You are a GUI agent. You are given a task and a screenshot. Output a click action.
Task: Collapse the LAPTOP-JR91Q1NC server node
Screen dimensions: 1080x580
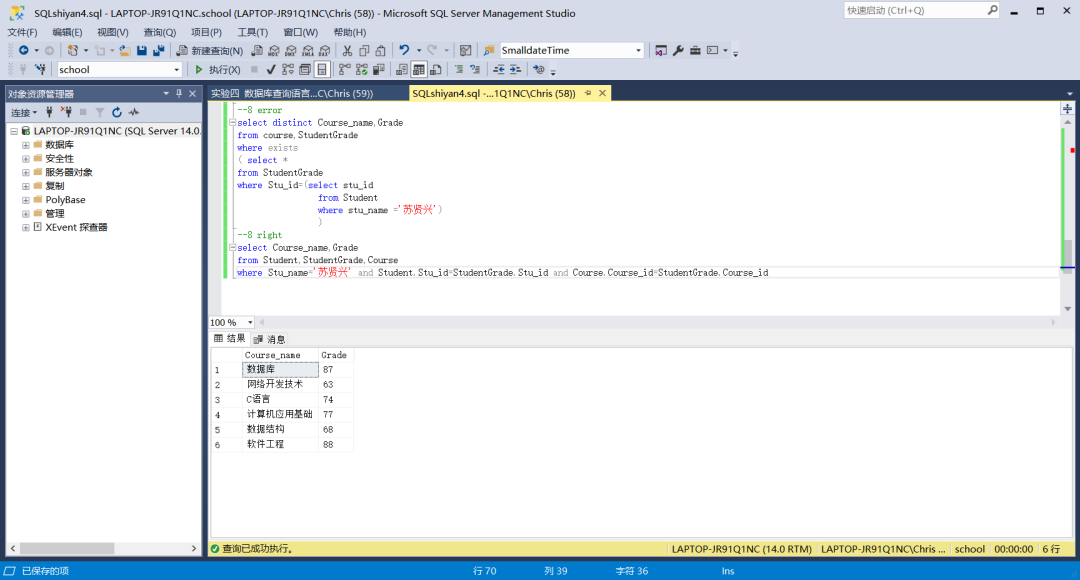tap(14, 131)
